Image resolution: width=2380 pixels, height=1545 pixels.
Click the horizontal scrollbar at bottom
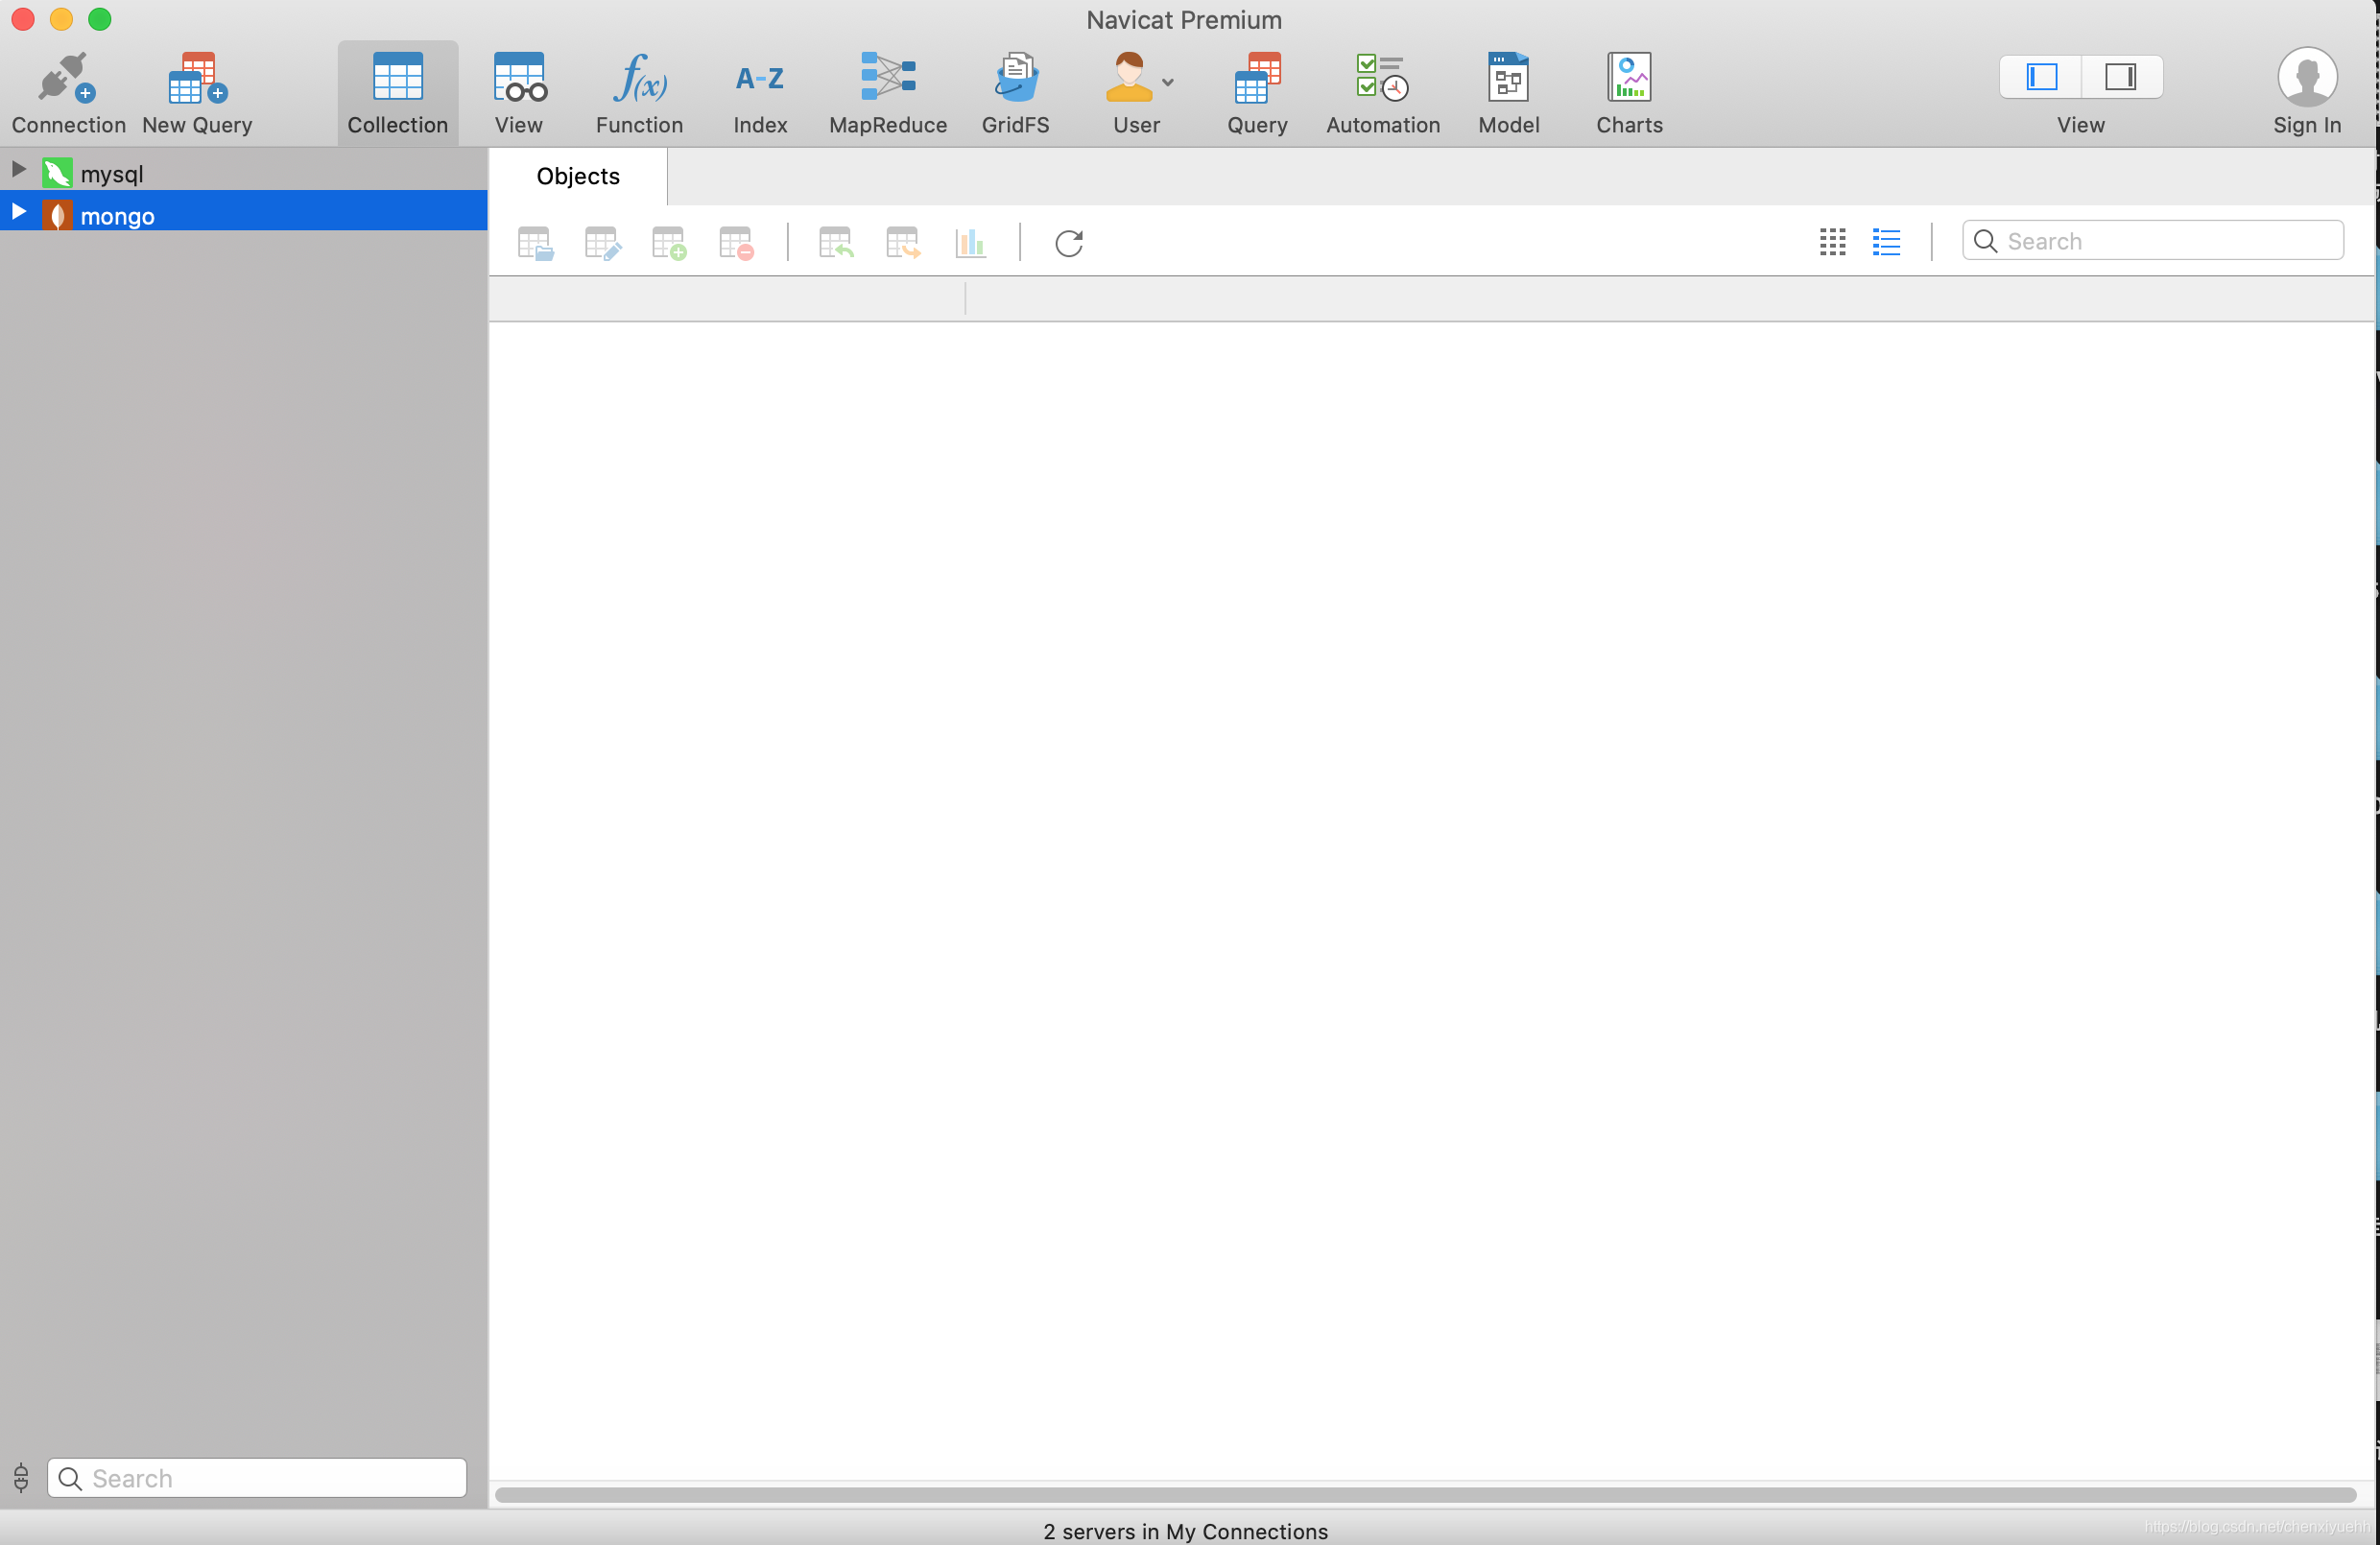[x=1425, y=1494]
